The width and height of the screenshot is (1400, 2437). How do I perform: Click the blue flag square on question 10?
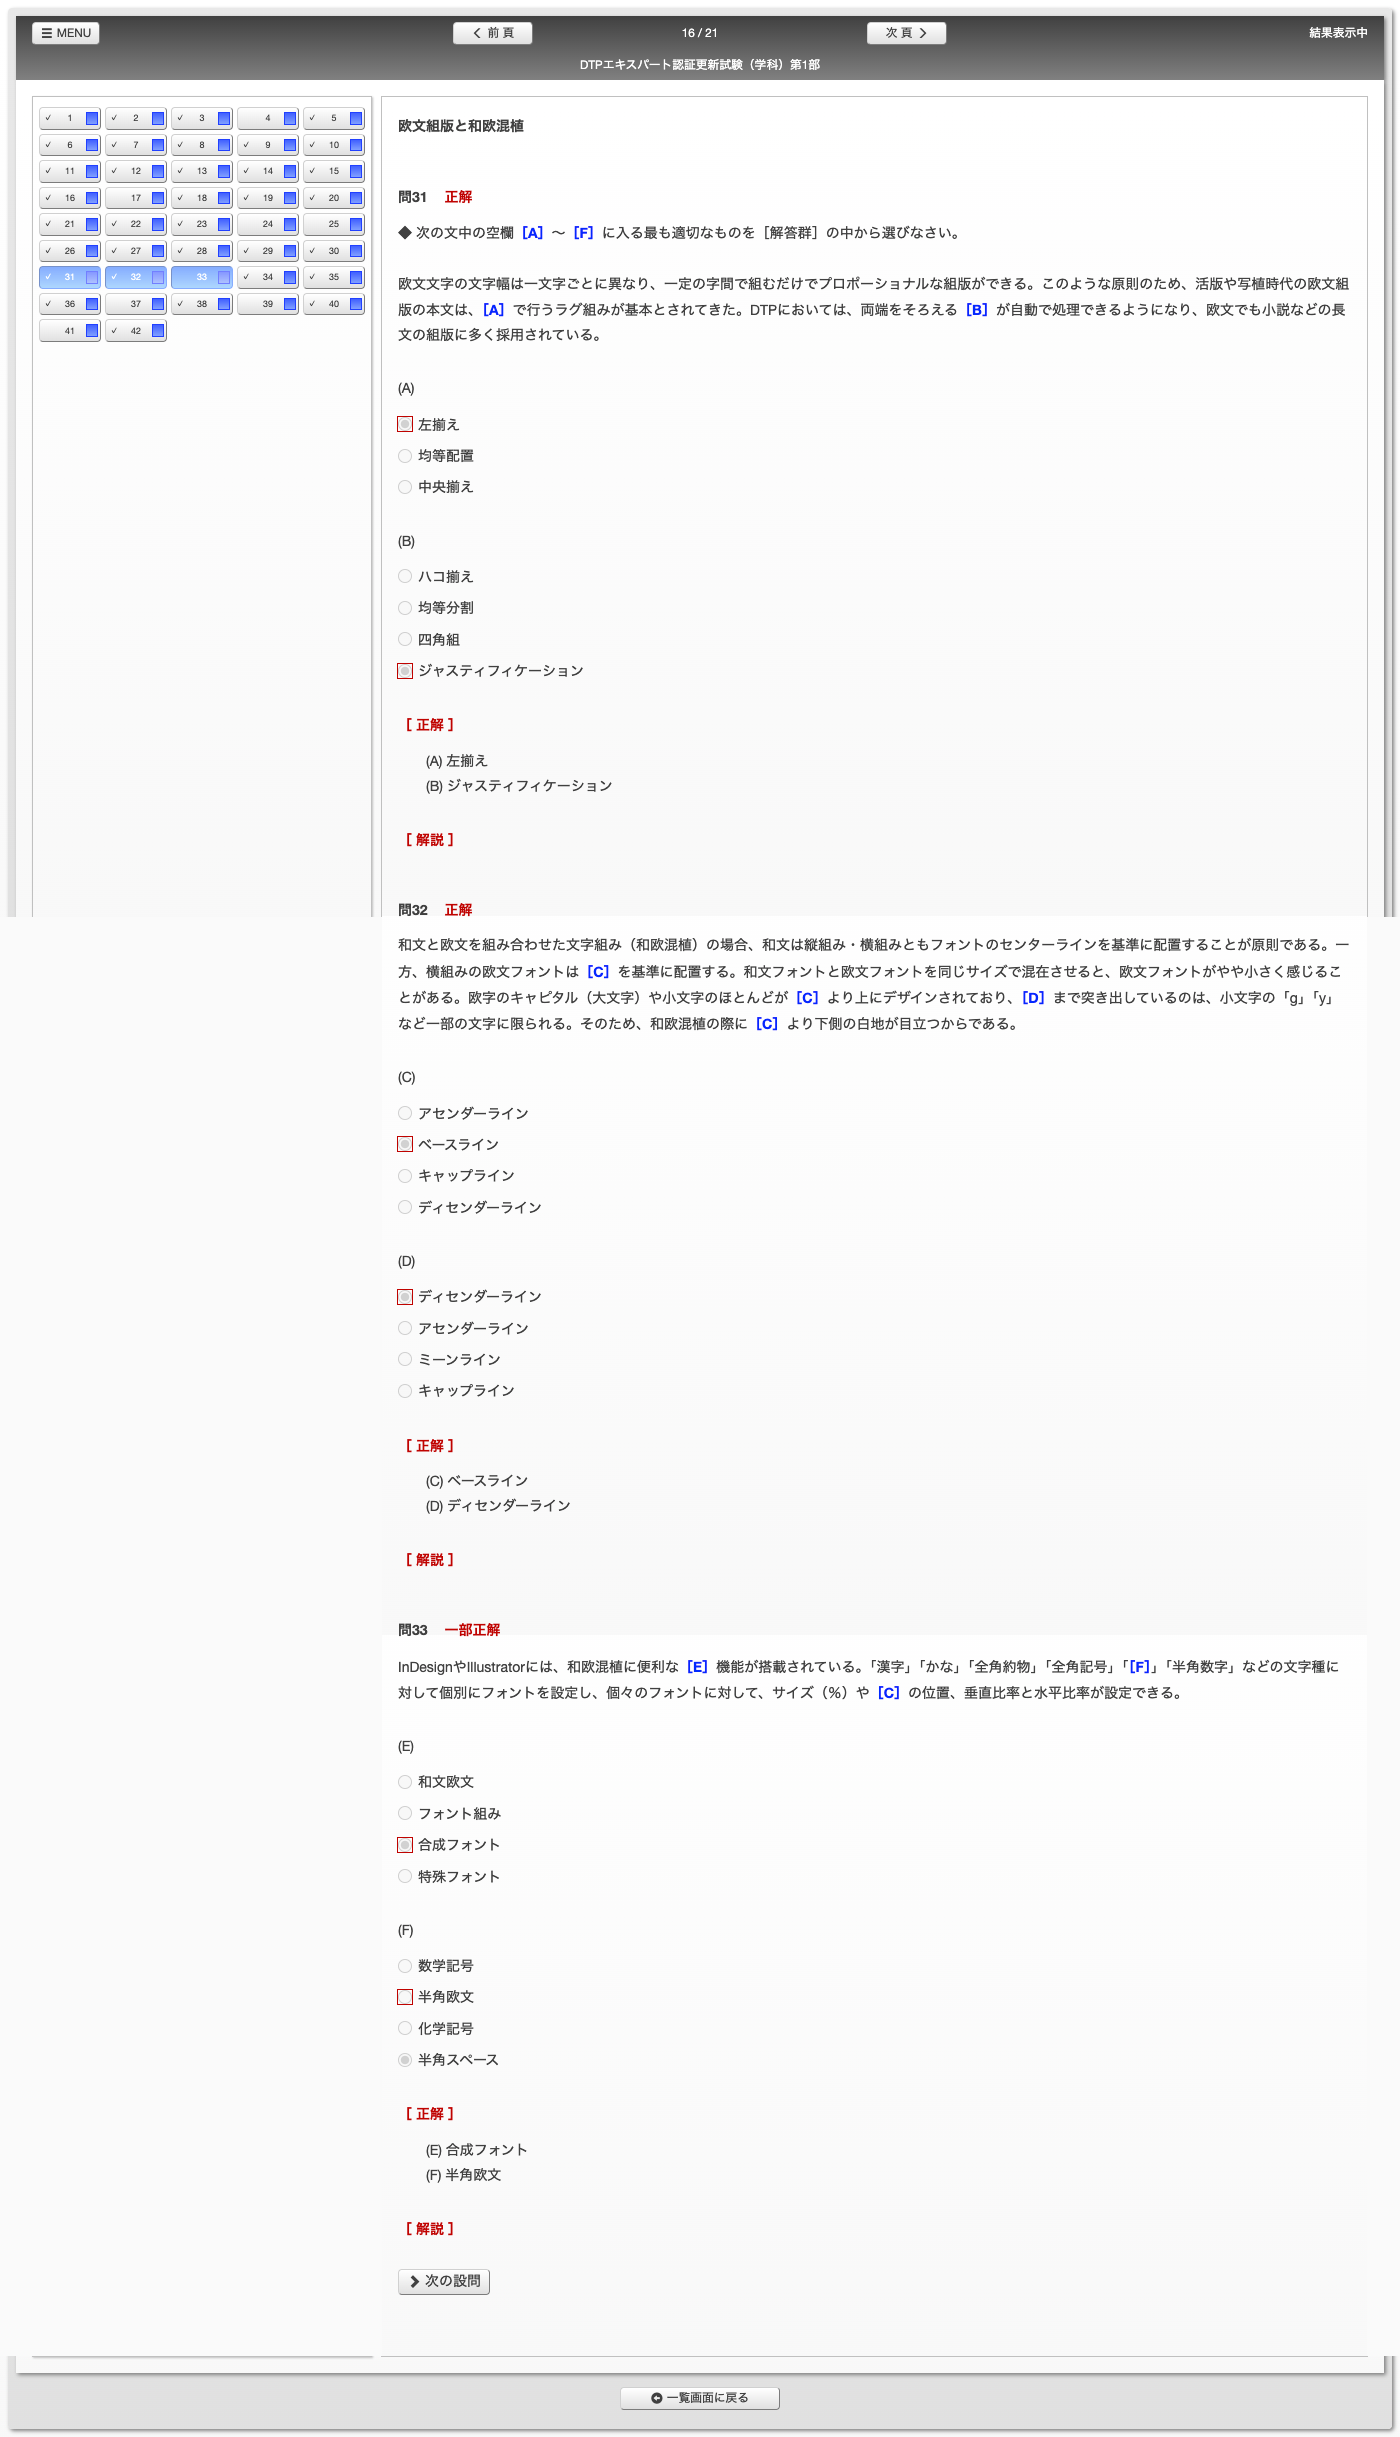pyautogui.click(x=356, y=145)
